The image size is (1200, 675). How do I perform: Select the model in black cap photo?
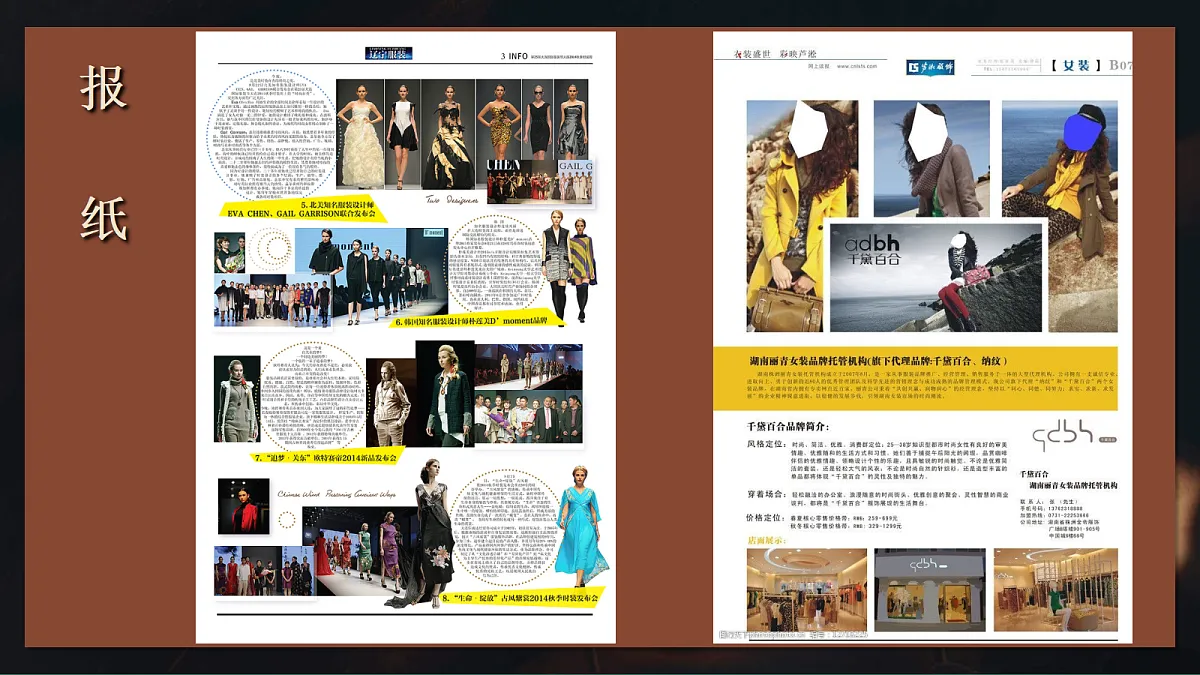[x=1060, y=215]
